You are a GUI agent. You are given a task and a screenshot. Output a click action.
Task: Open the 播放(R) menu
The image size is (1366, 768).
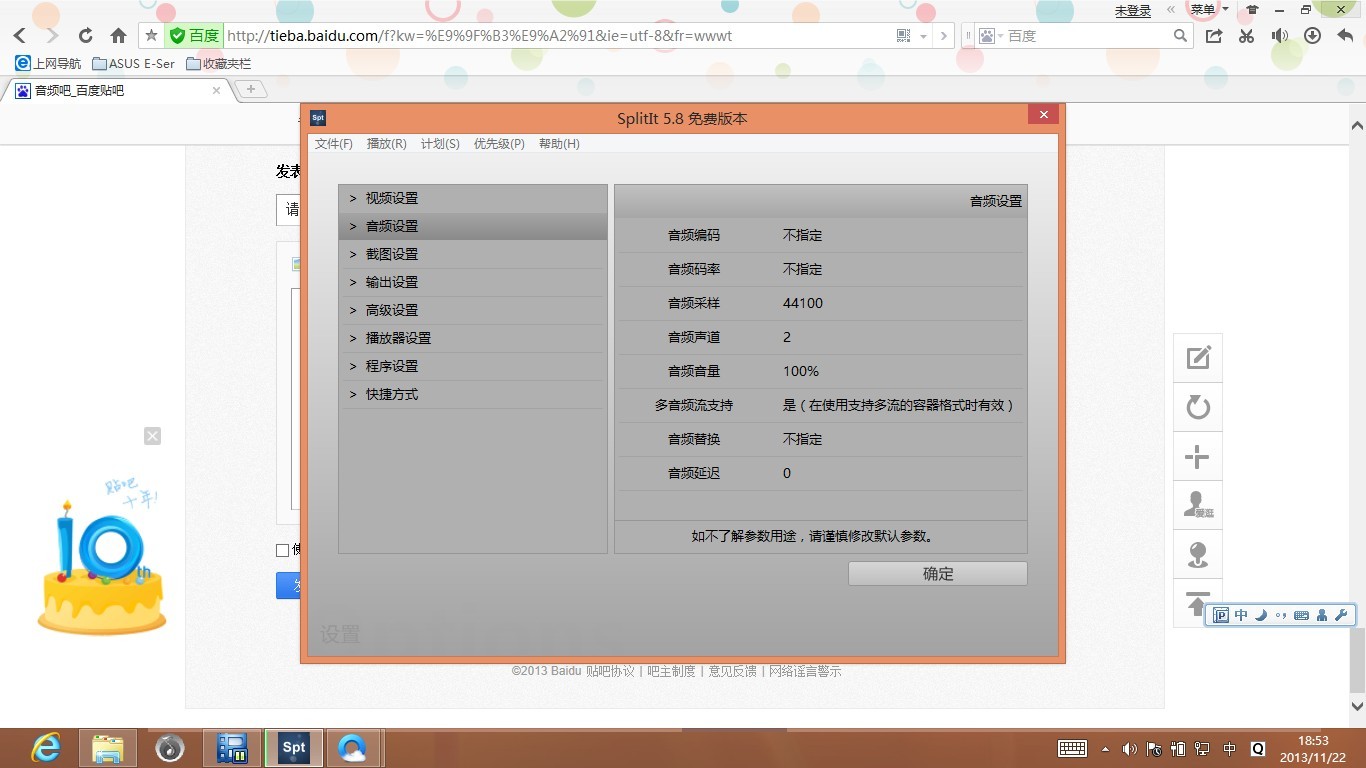pos(387,144)
